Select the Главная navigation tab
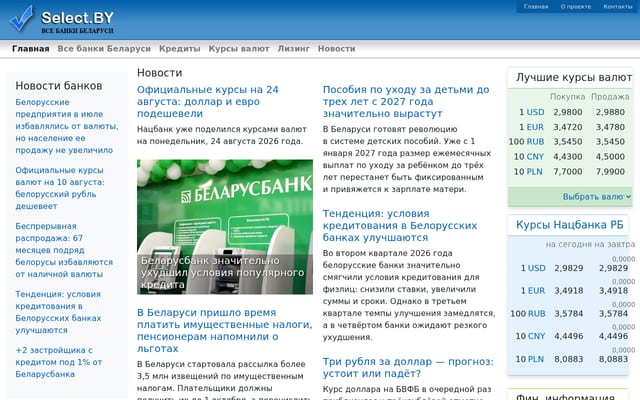Image resolution: width=640 pixels, height=400 pixels. pyautogui.click(x=31, y=49)
